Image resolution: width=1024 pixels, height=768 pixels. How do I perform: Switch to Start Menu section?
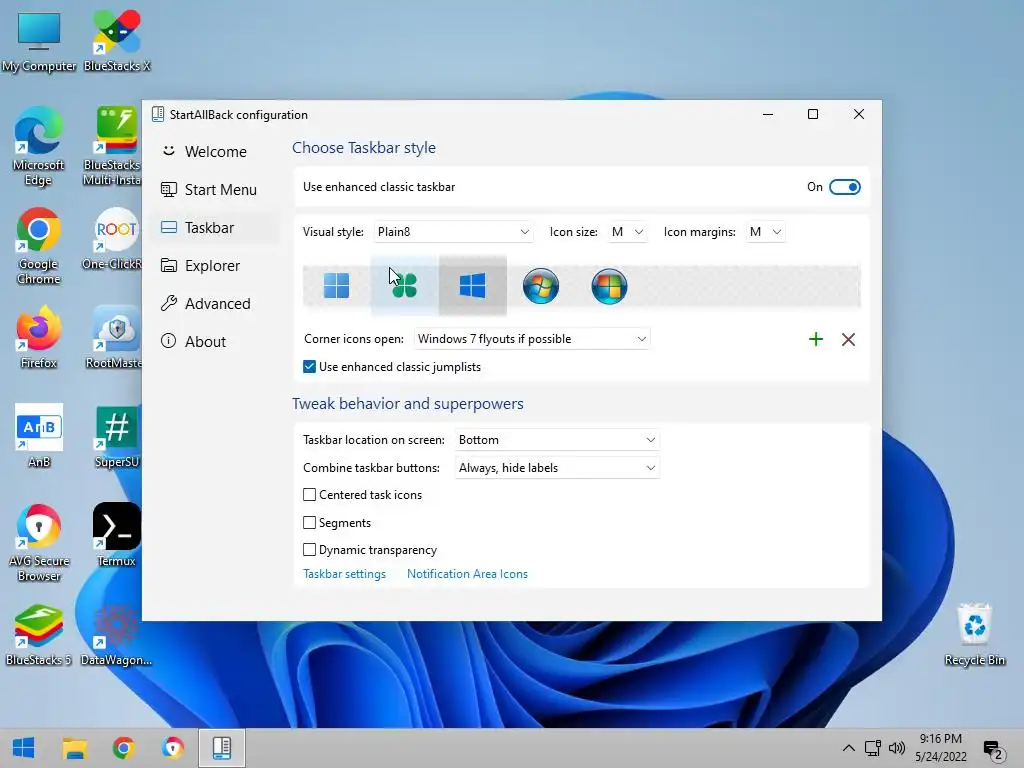[214, 190]
